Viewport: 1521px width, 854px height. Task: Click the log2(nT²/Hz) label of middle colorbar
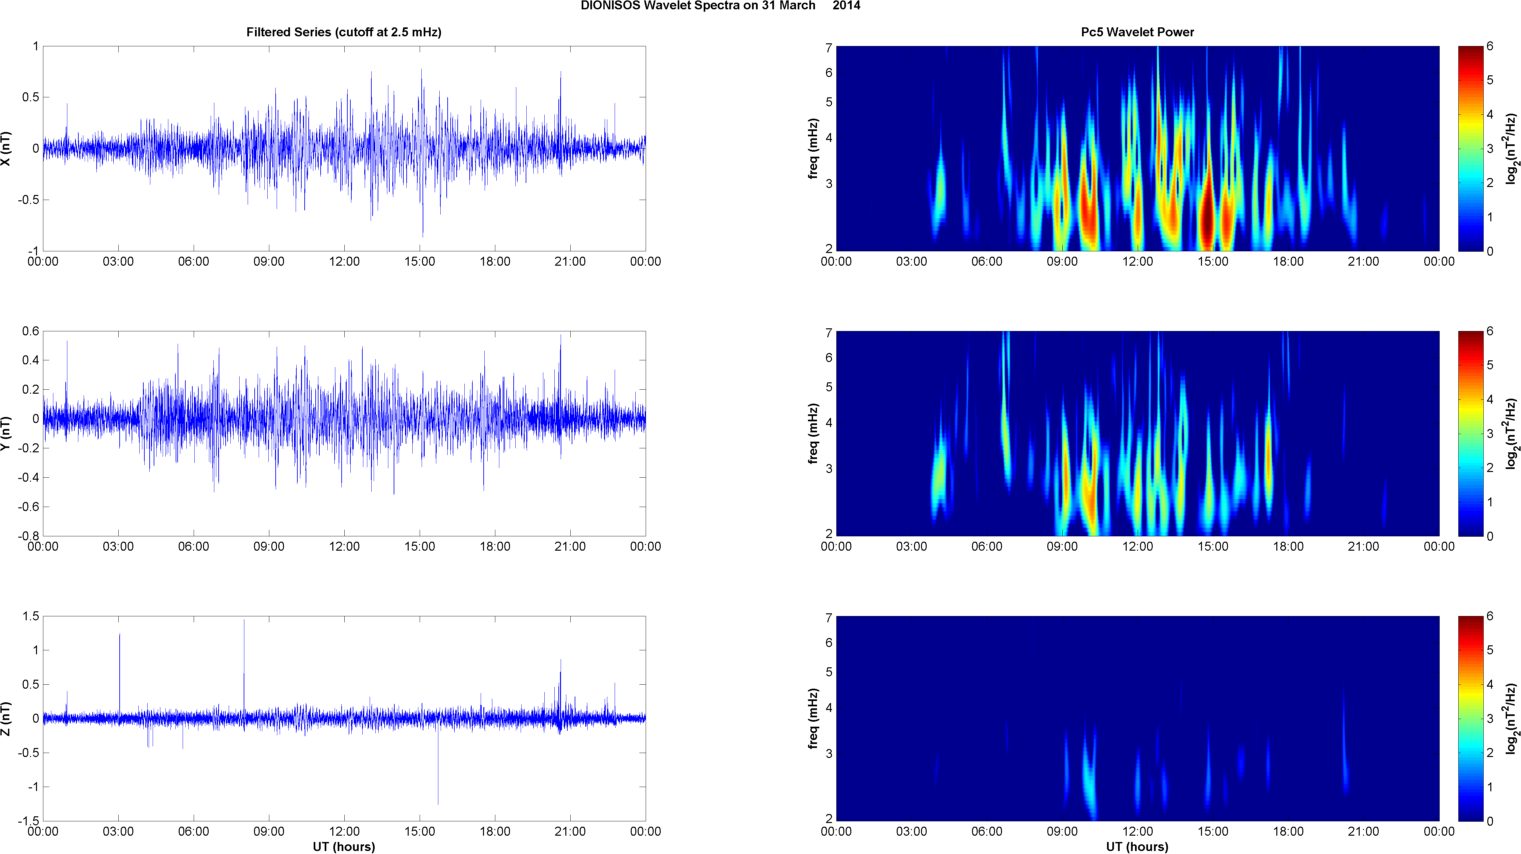(1512, 433)
